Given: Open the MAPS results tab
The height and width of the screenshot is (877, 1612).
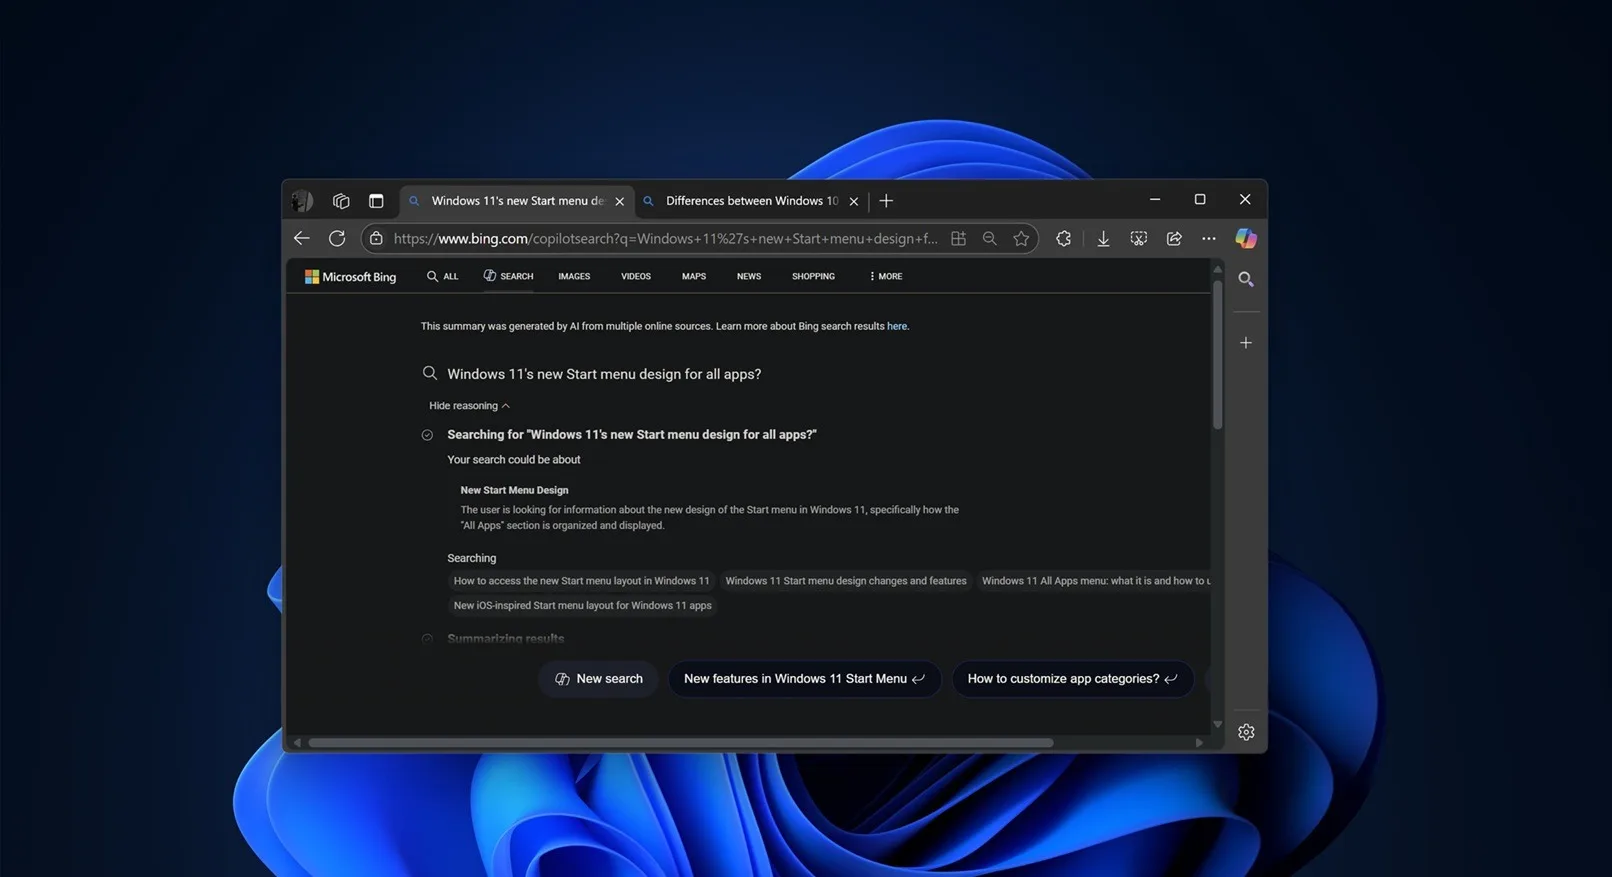Looking at the screenshot, I should tap(694, 276).
